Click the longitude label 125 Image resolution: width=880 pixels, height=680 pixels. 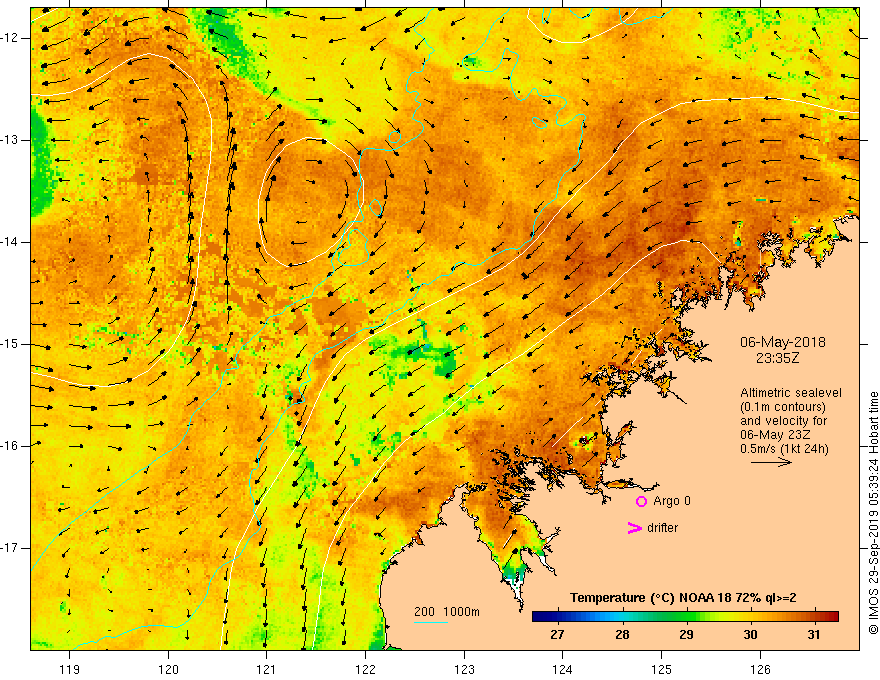click(x=661, y=669)
